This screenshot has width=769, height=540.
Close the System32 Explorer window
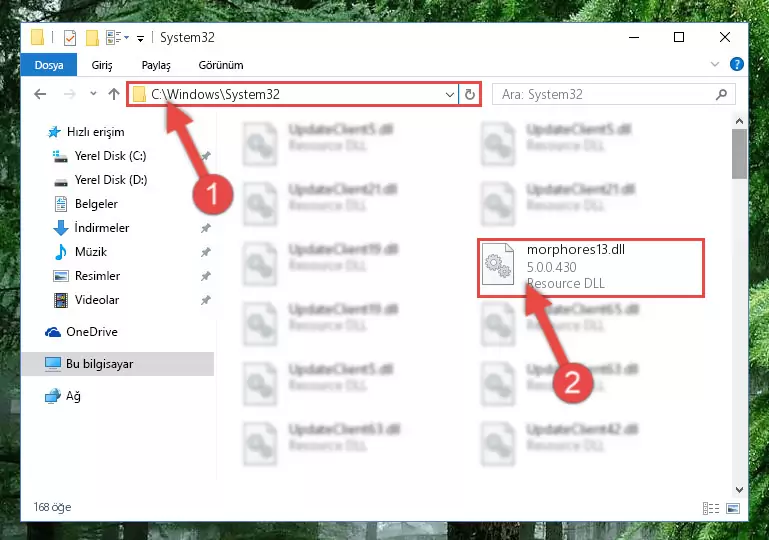[x=724, y=37]
